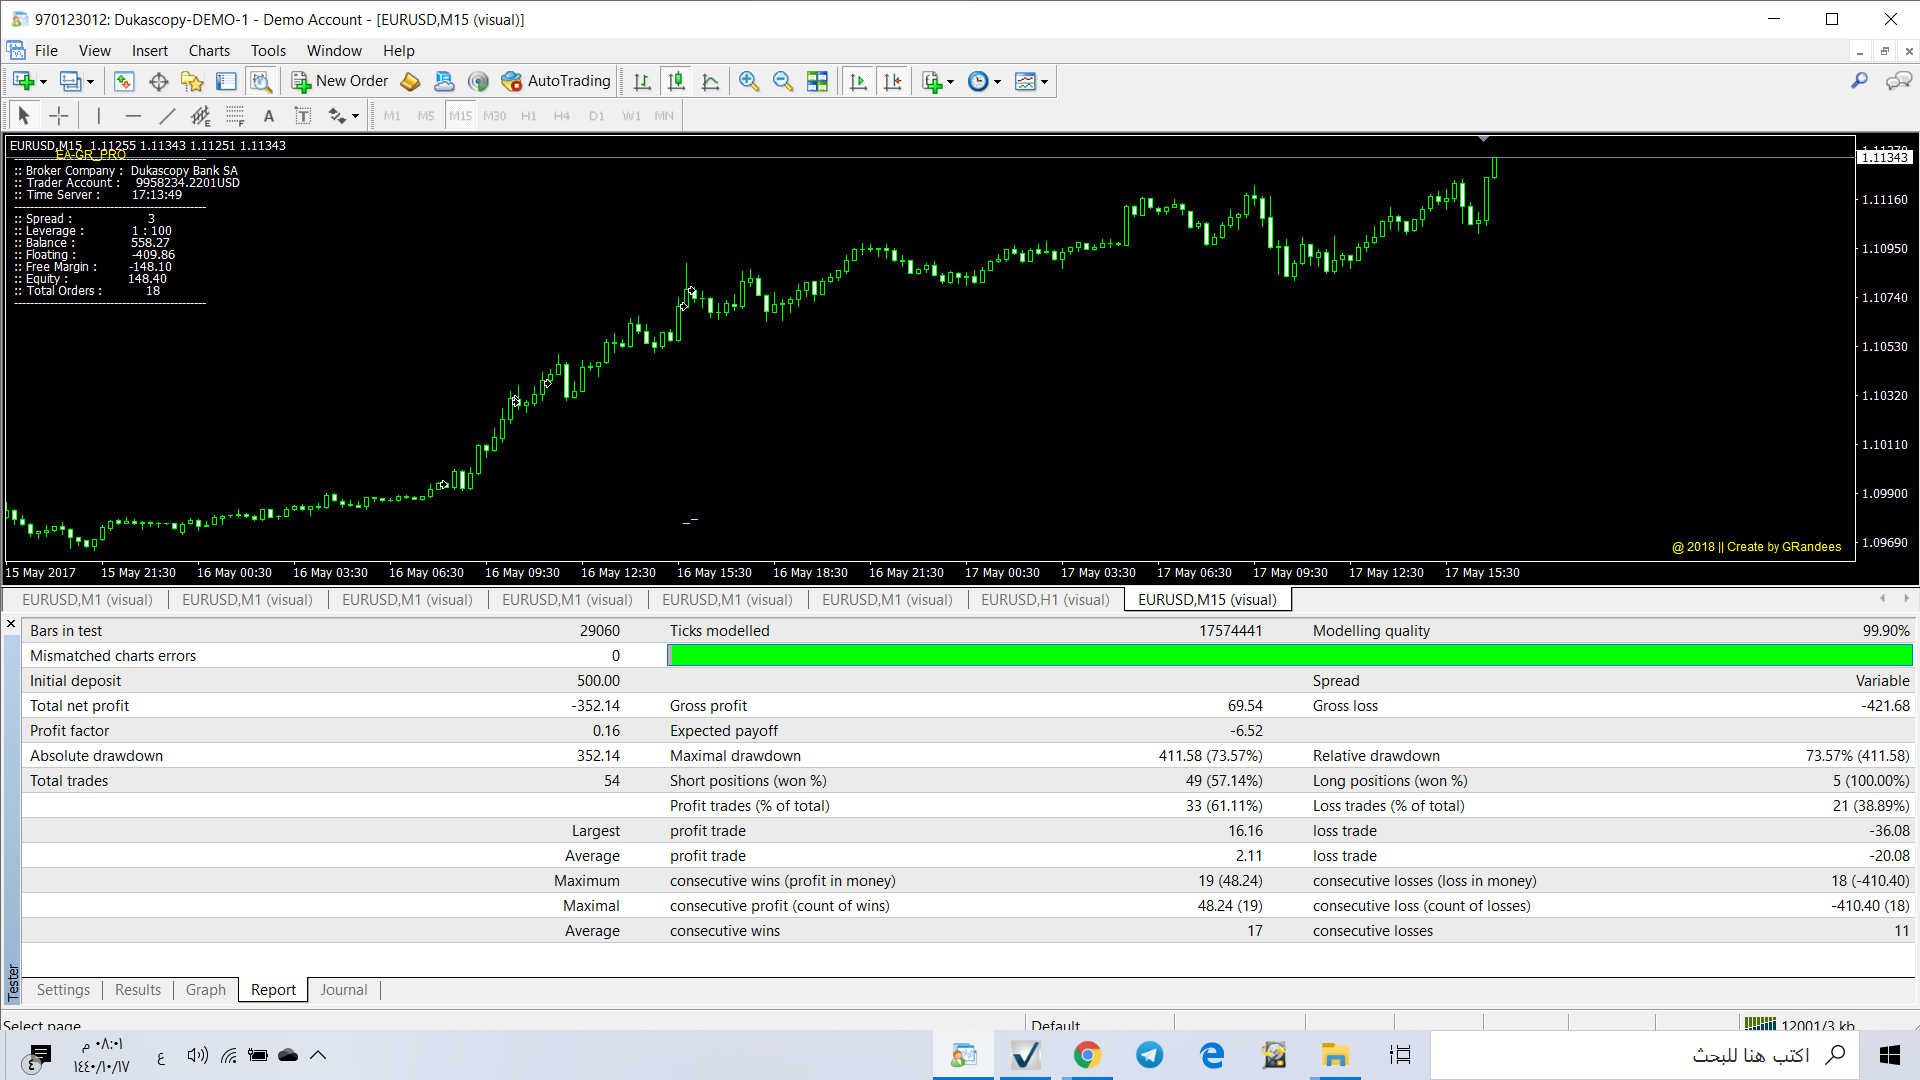Open the Periods clock dropdown arrow

(997, 82)
